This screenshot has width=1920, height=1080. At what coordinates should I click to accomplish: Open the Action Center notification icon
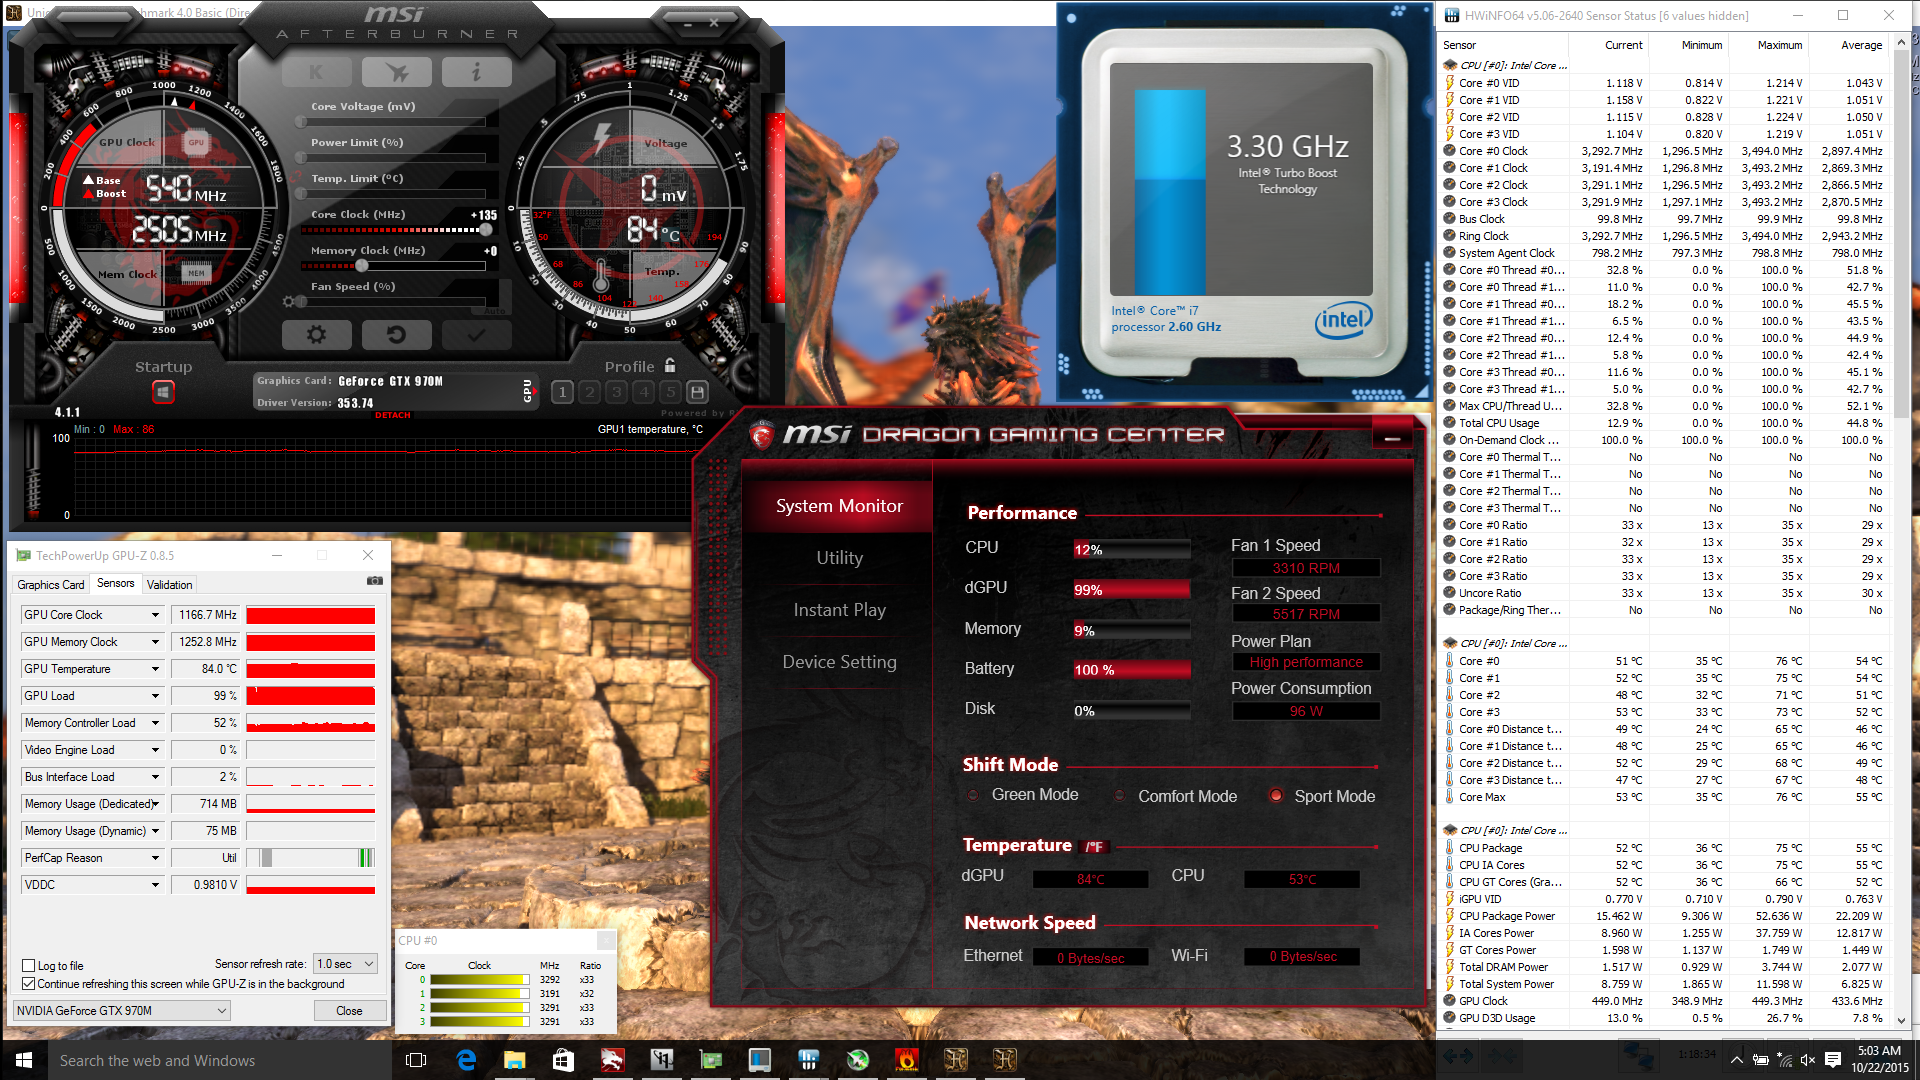[1833, 1060]
